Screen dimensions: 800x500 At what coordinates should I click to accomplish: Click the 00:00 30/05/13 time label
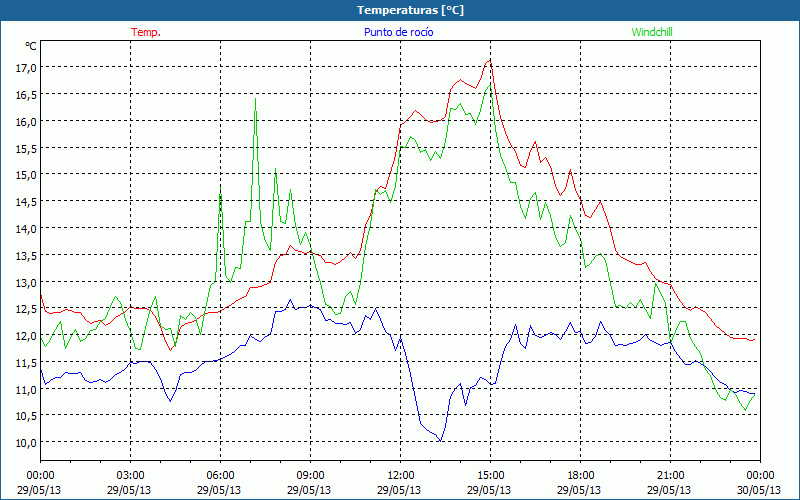click(x=760, y=483)
